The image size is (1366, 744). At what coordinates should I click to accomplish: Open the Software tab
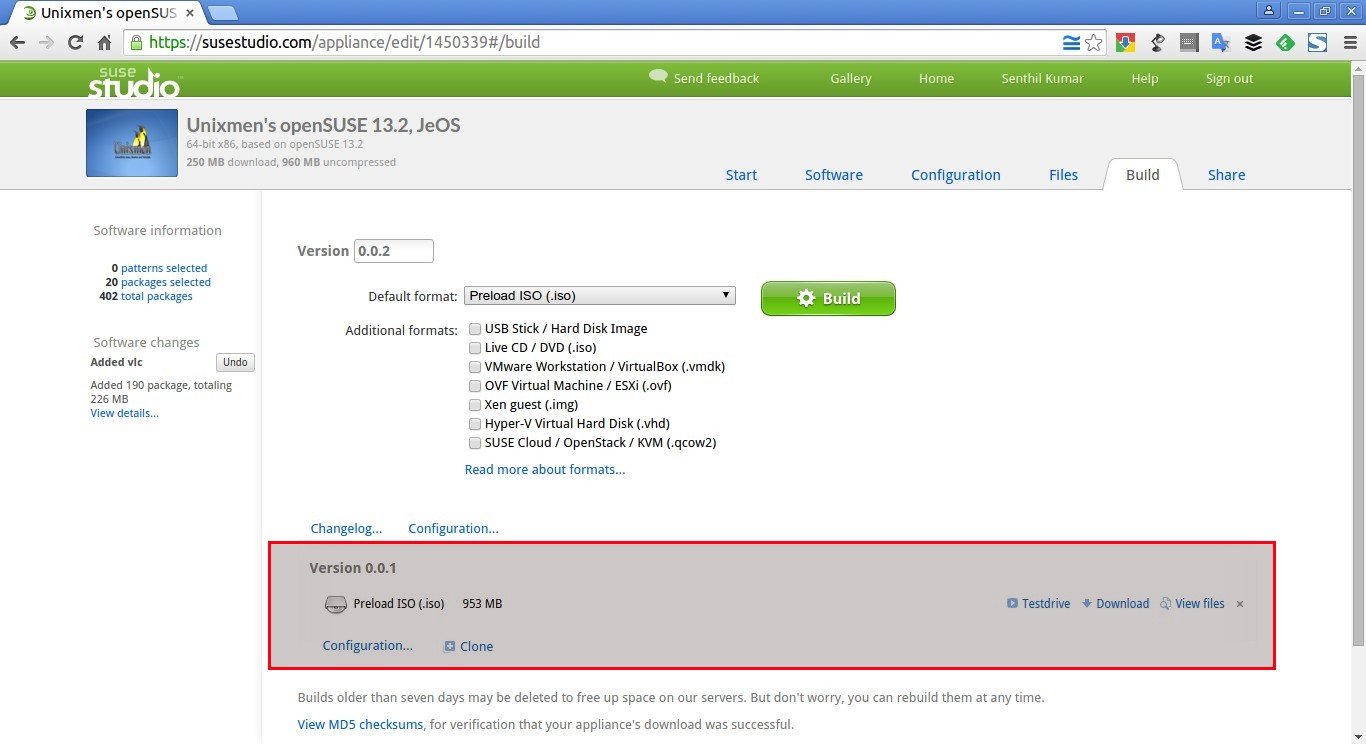pos(834,175)
